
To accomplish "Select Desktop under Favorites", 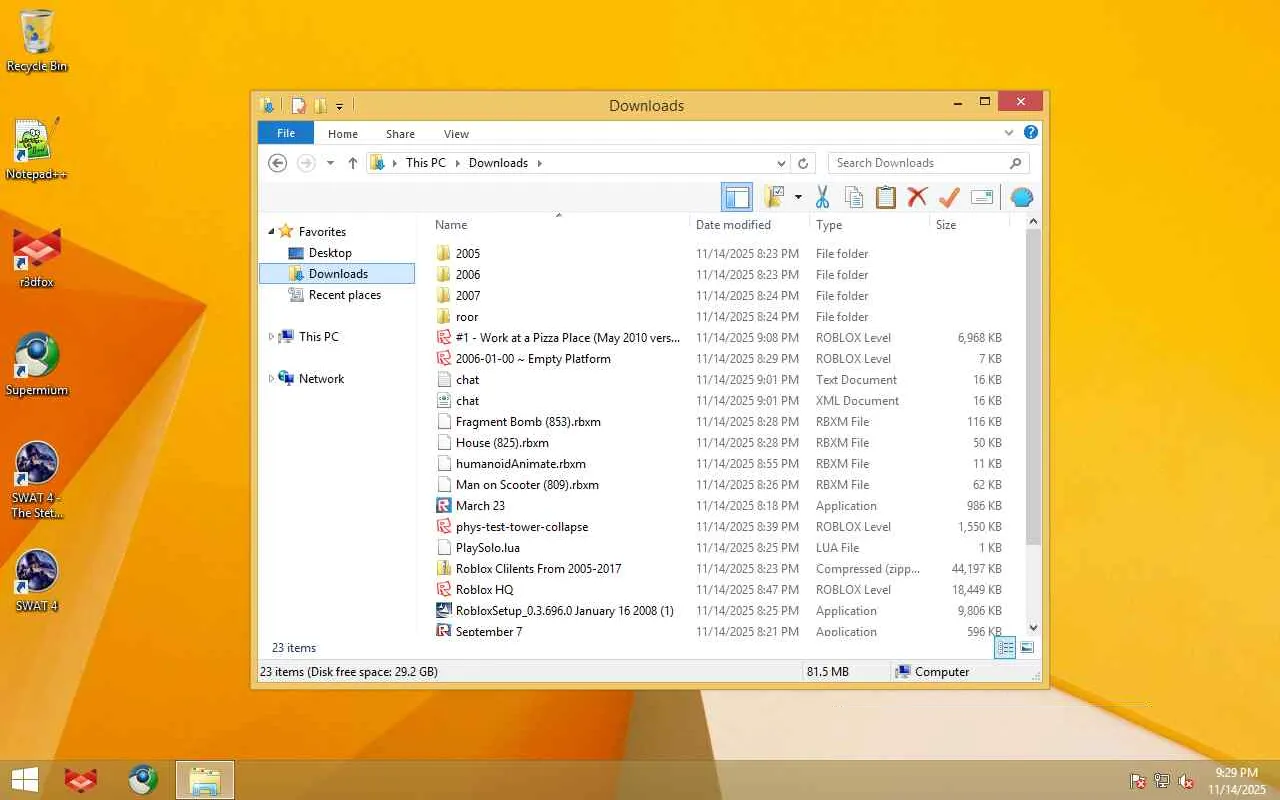I will coord(330,253).
